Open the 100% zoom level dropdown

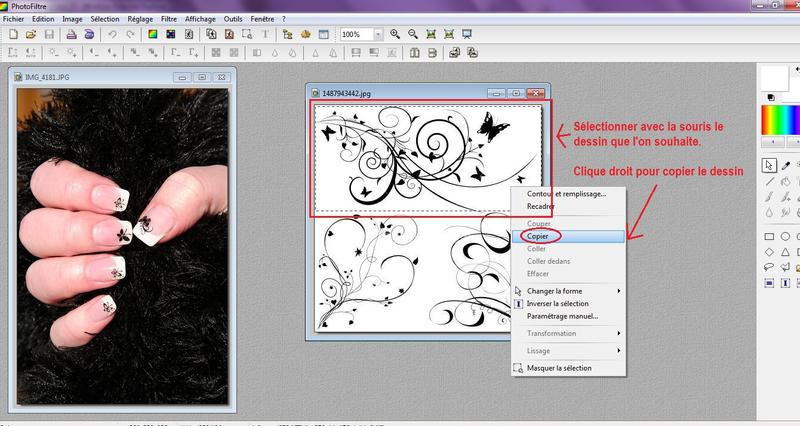coord(378,34)
